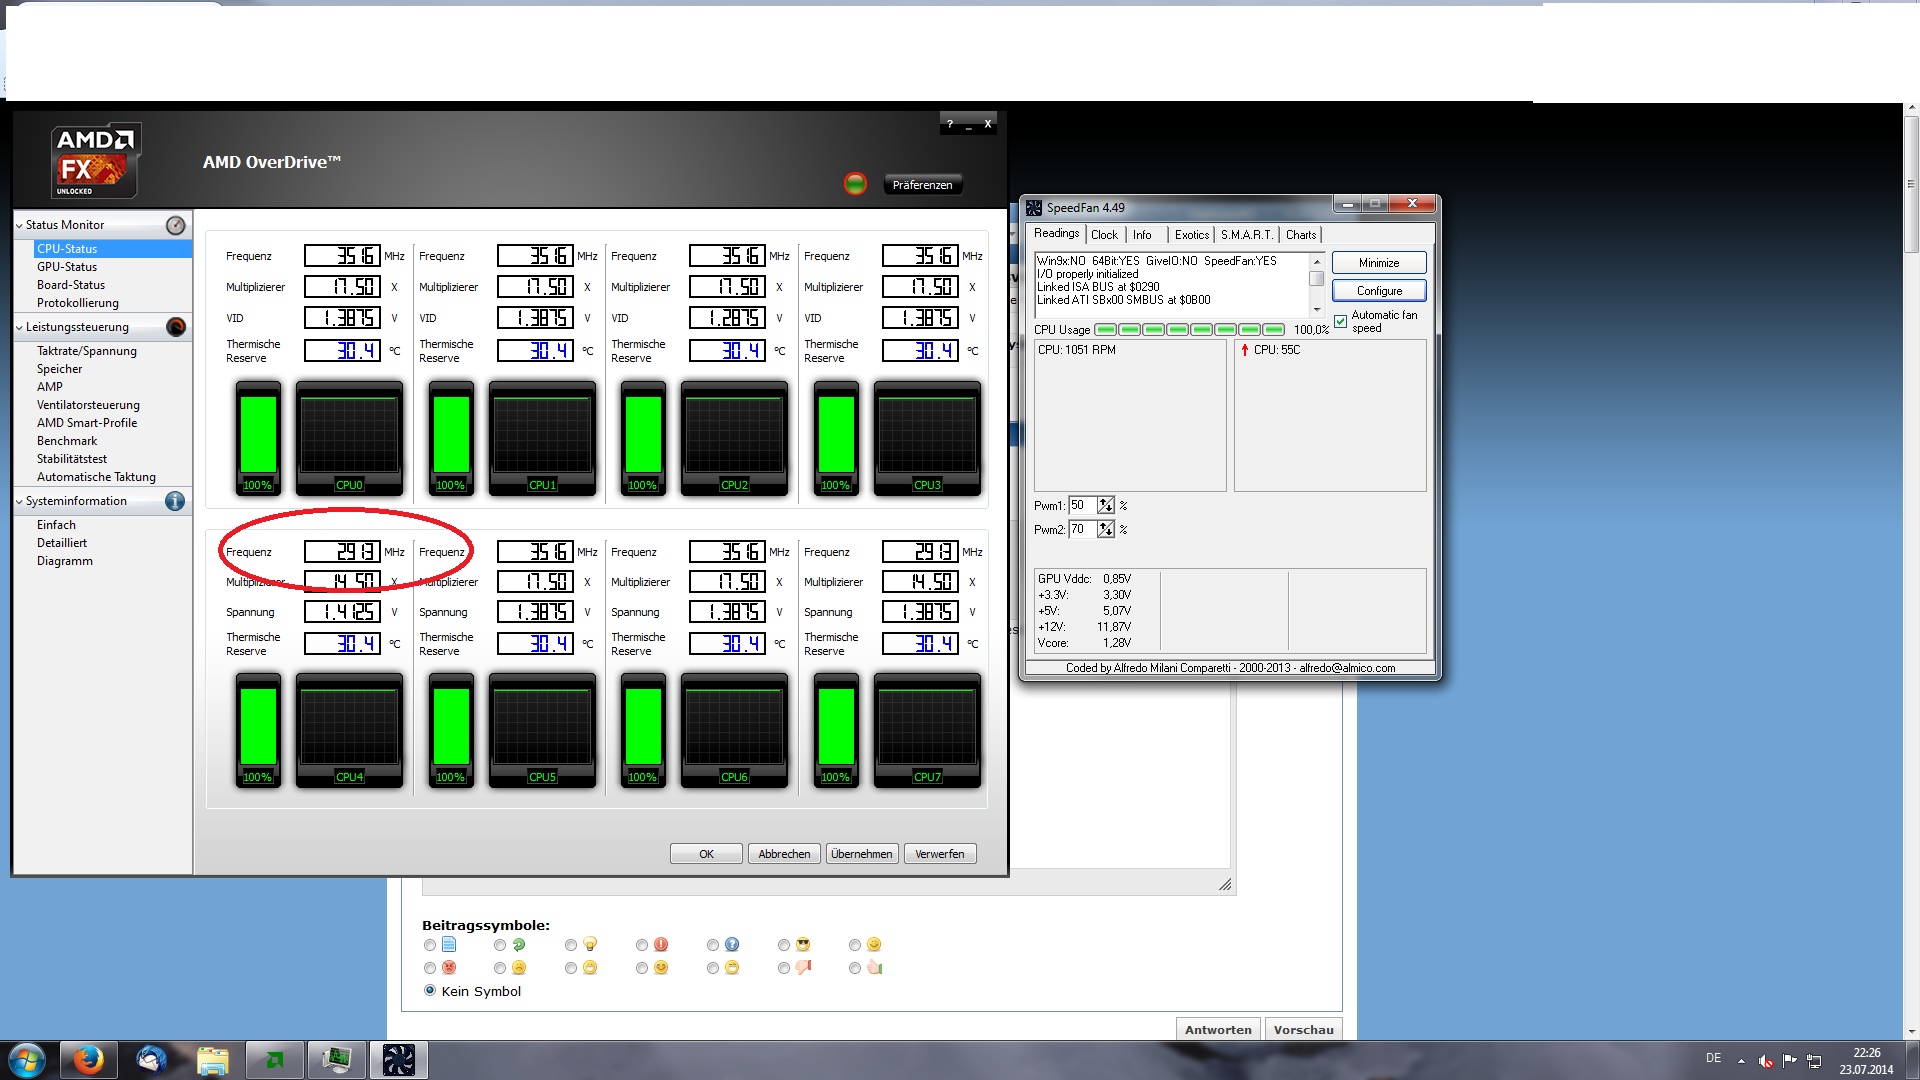Switch to the SpeedFan Clock tab

click(1104, 235)
